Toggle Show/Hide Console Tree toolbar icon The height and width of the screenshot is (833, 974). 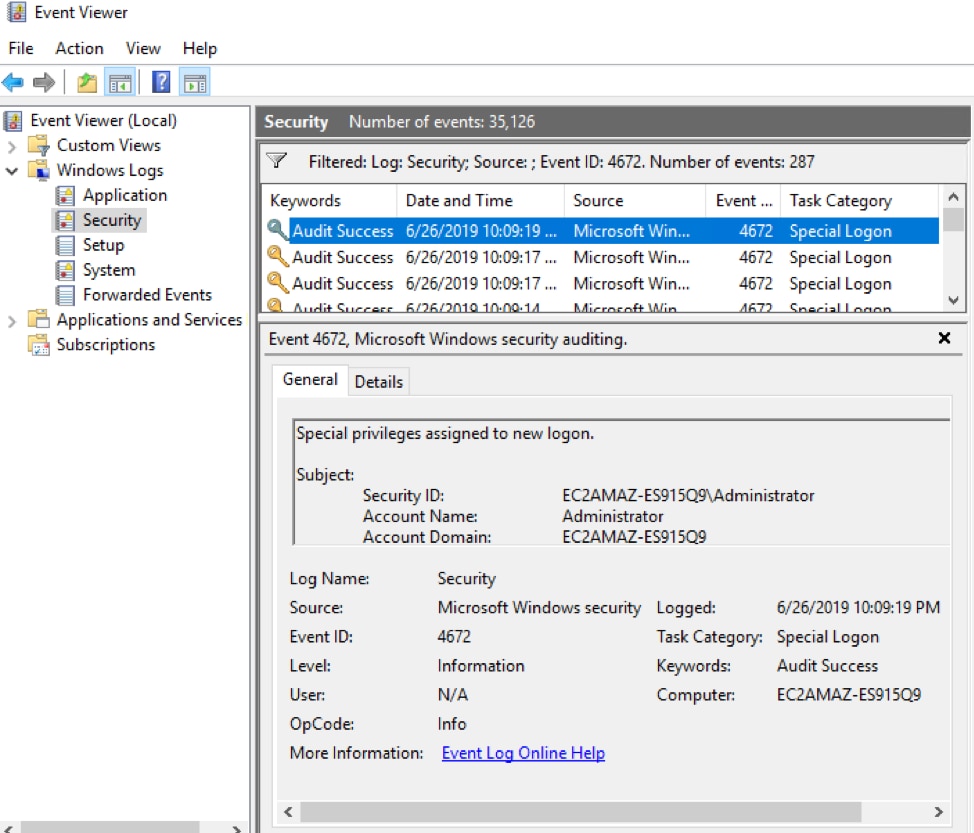click(120, 82)
